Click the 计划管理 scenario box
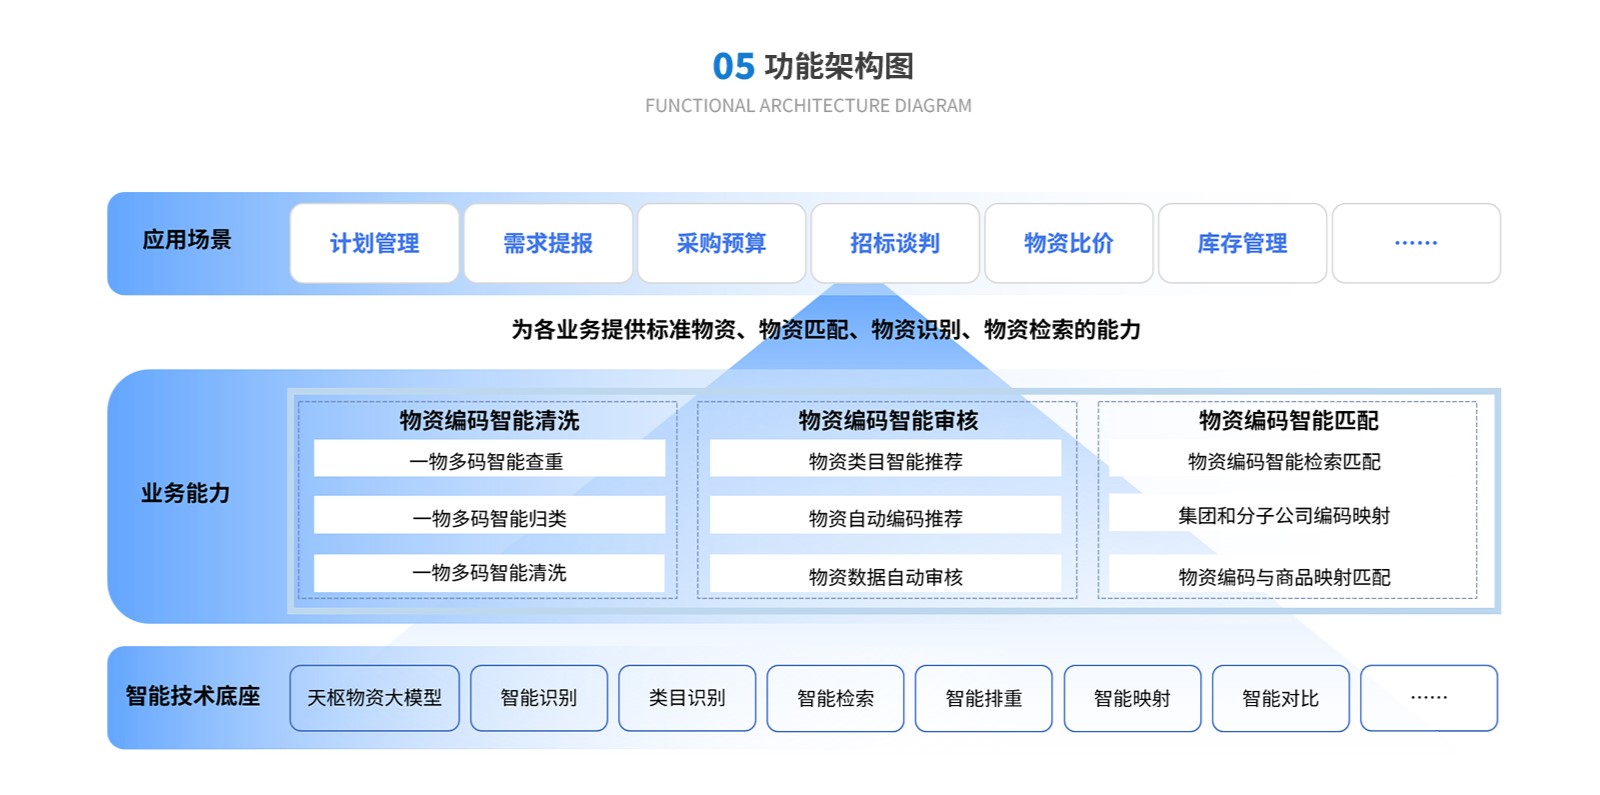The width and height of the screenshot is (1600, 795). pos(374,243)
